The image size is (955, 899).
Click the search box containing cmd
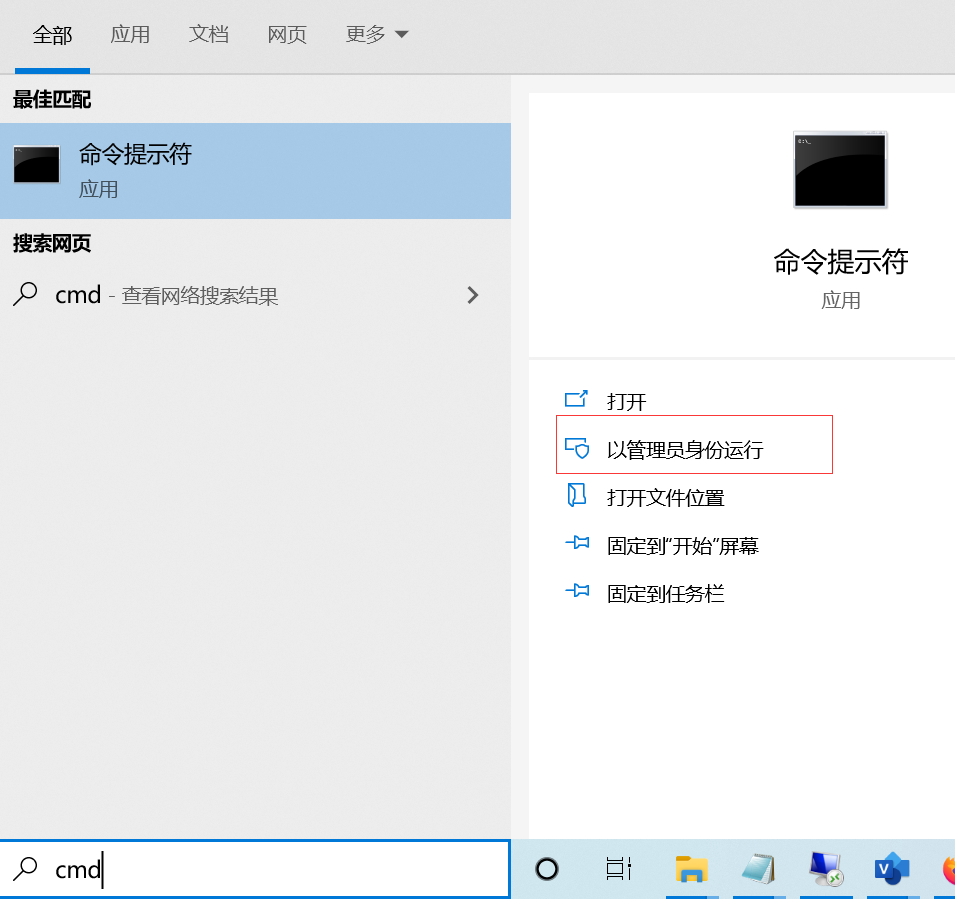point(255,869)
